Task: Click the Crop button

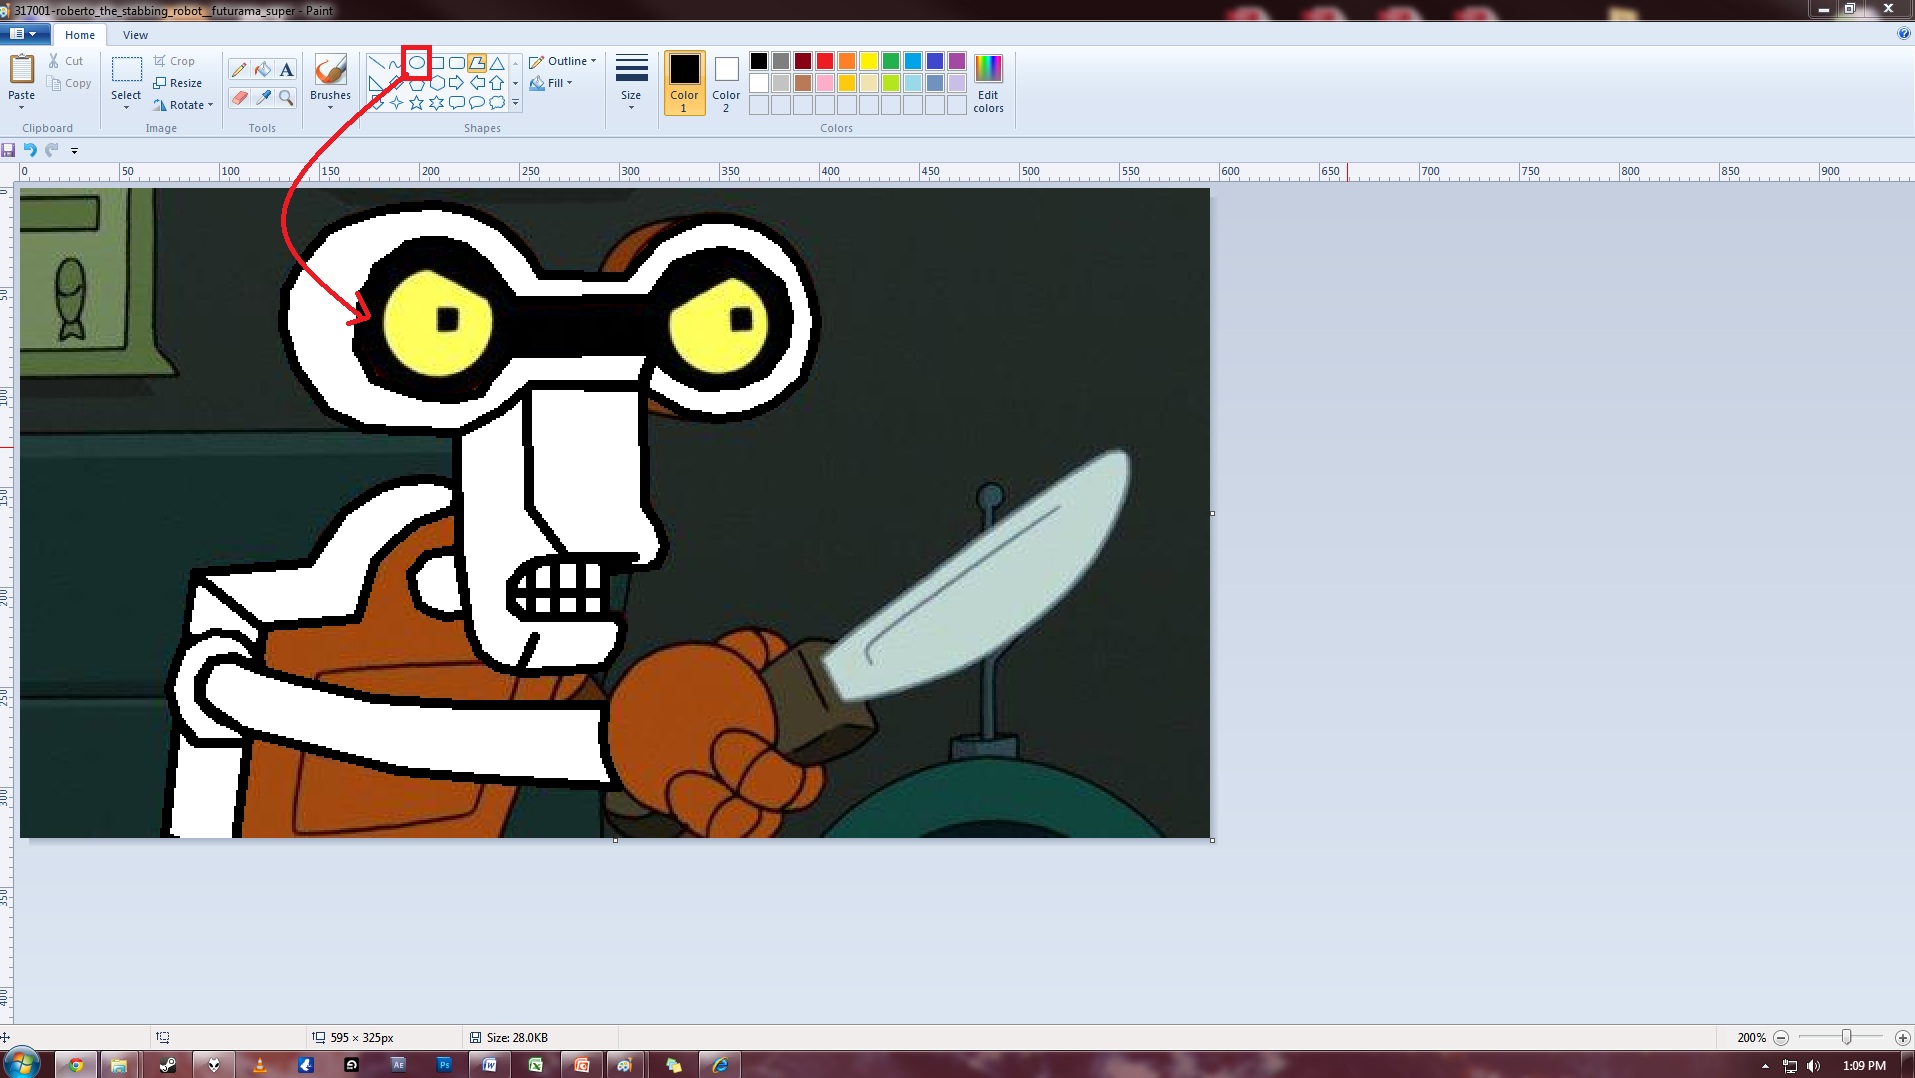Action: pyautogui.click(x=174, y=61)
